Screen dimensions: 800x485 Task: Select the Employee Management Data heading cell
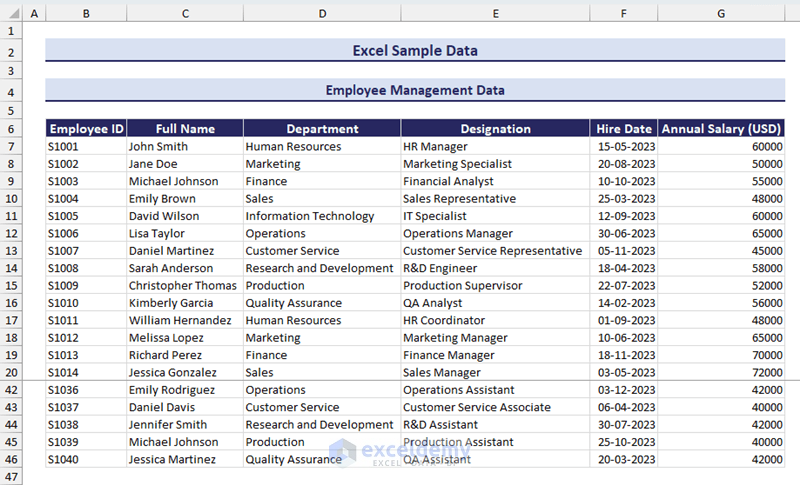415,91
